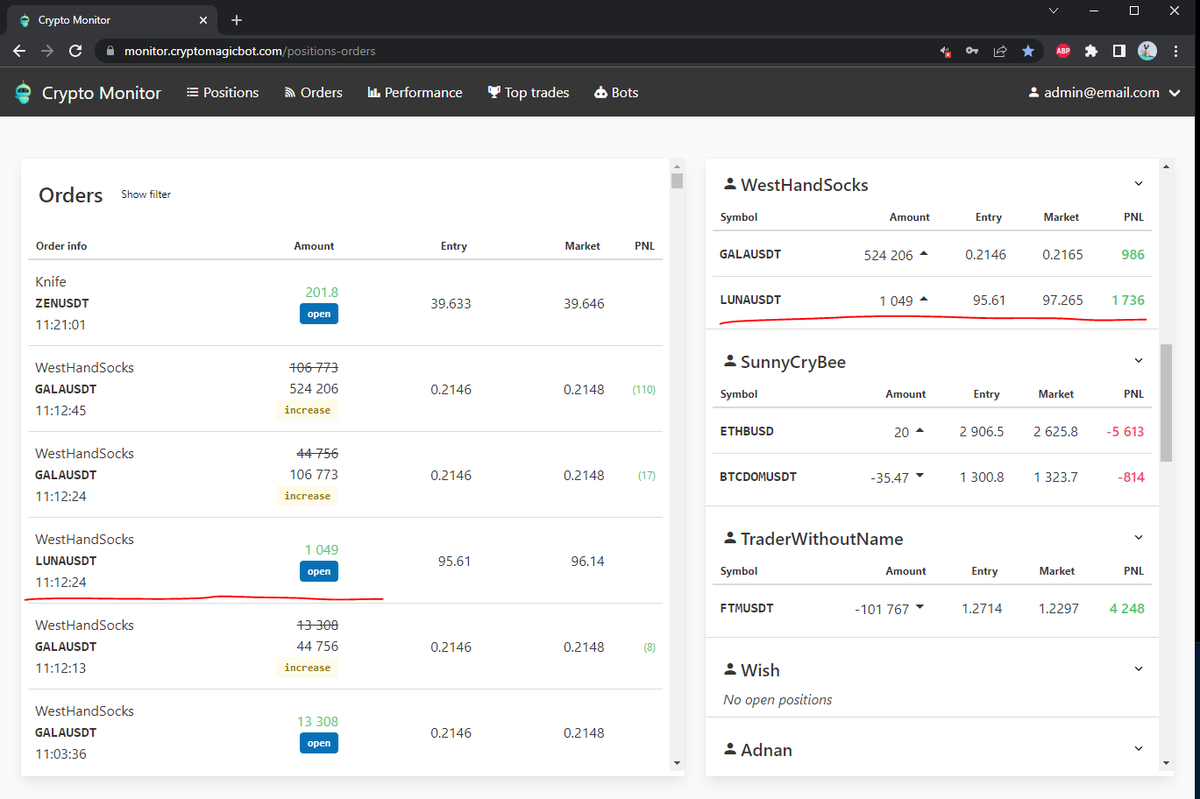The width and height of the screenshot is (1200, 799).
Task: Click increase badge on GALAUSDT 11:12:13 order
Action: tap(307, 668)
